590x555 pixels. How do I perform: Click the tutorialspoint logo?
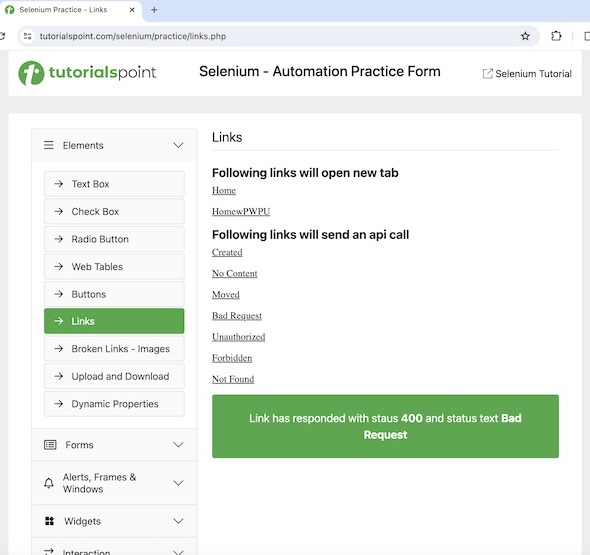[87, 73]
